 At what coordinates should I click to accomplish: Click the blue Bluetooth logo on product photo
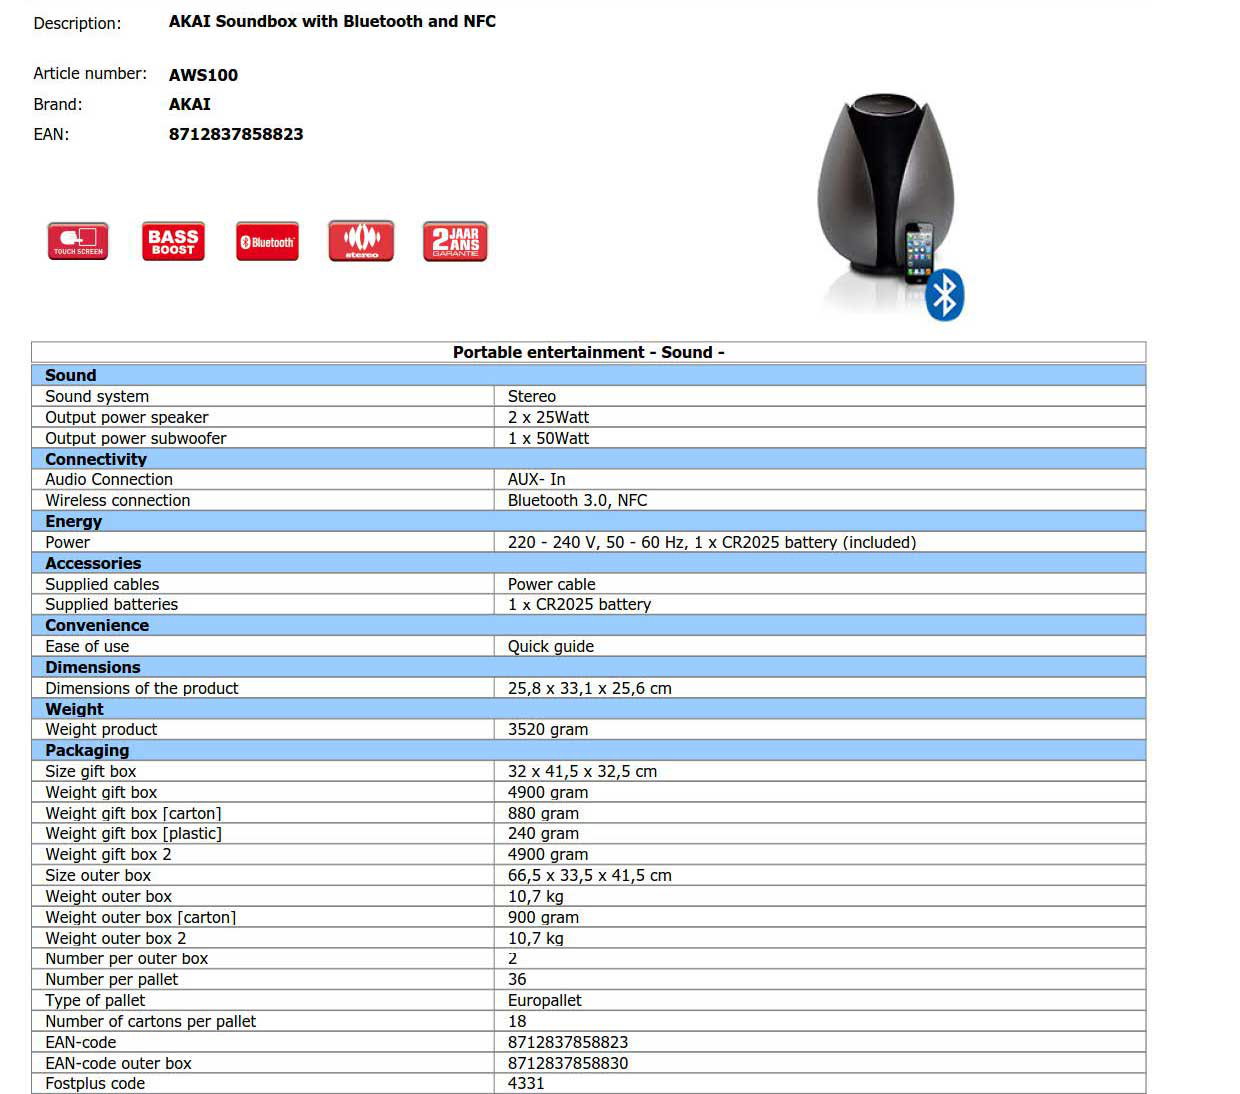944,295
